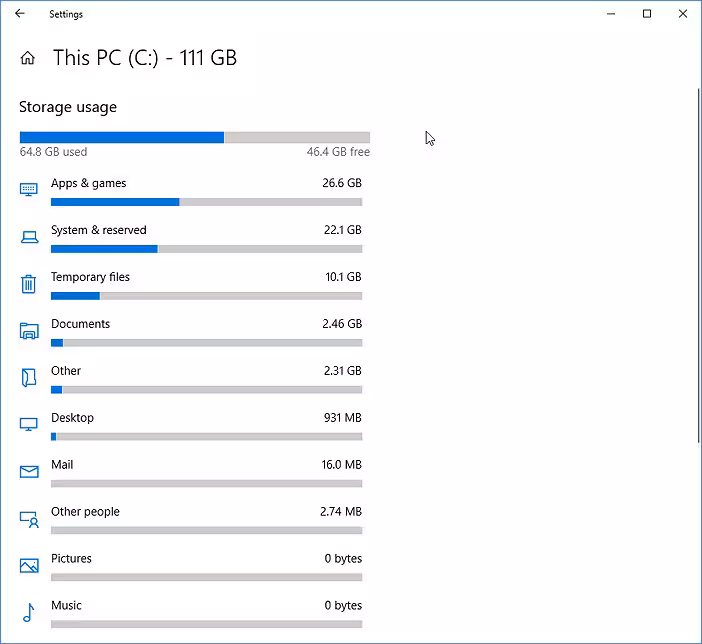
Task: Click the Pictures landscape icon
Action: (x=29, y=566)
